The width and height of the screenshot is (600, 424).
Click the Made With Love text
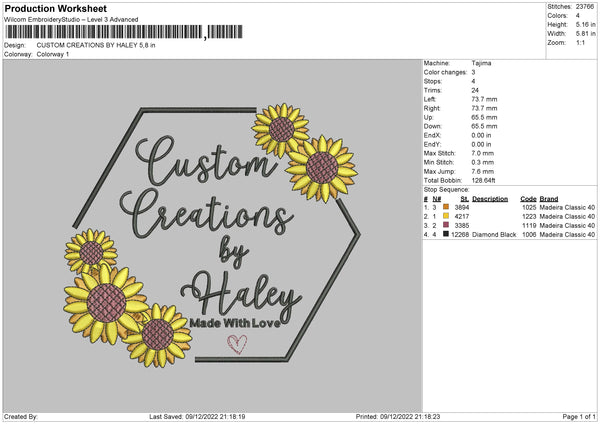coord(235,323)
